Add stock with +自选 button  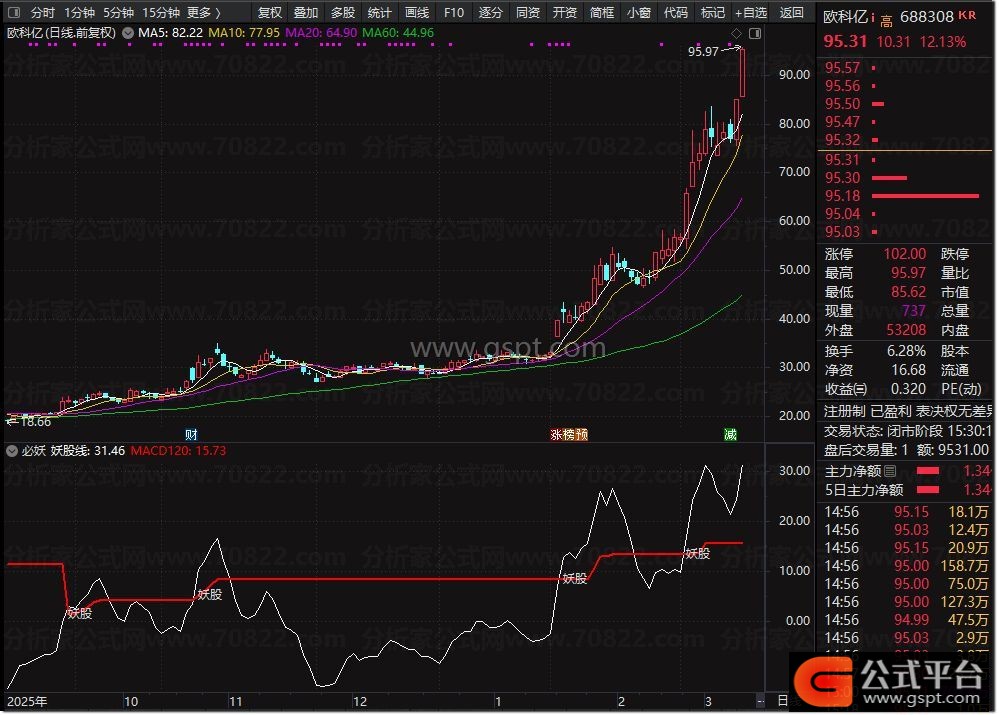pos(750,13)
